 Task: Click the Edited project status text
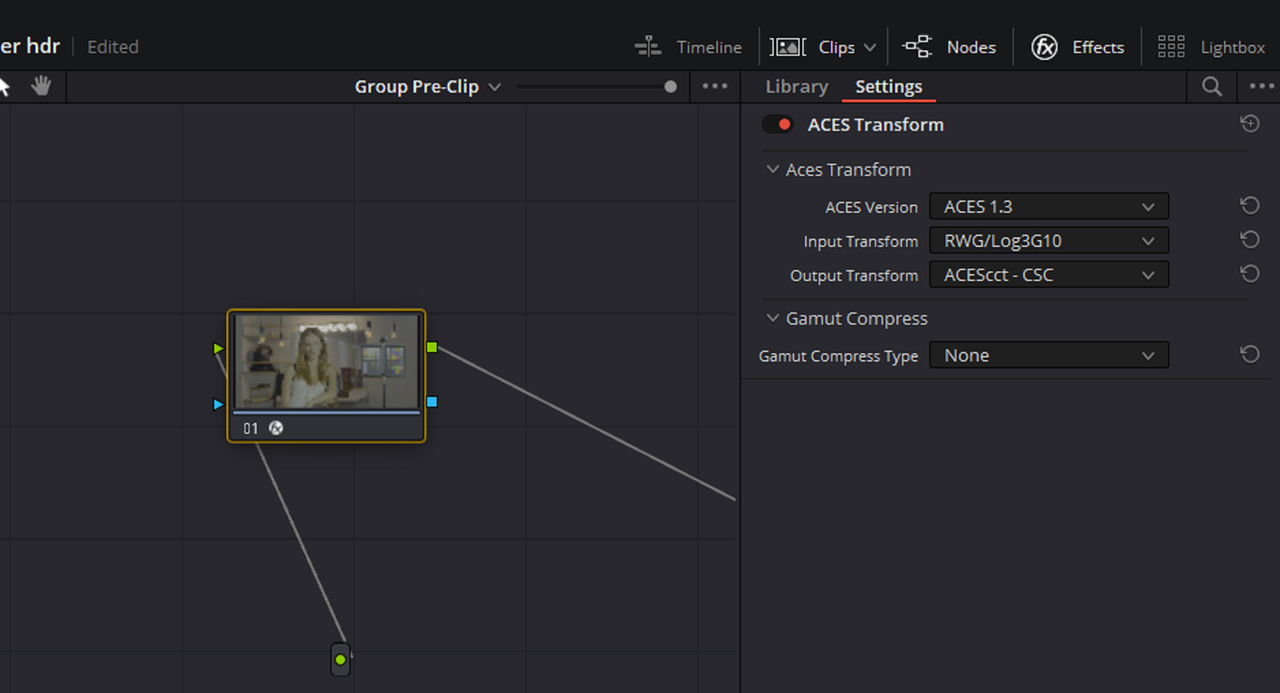[x=113, y=47]
